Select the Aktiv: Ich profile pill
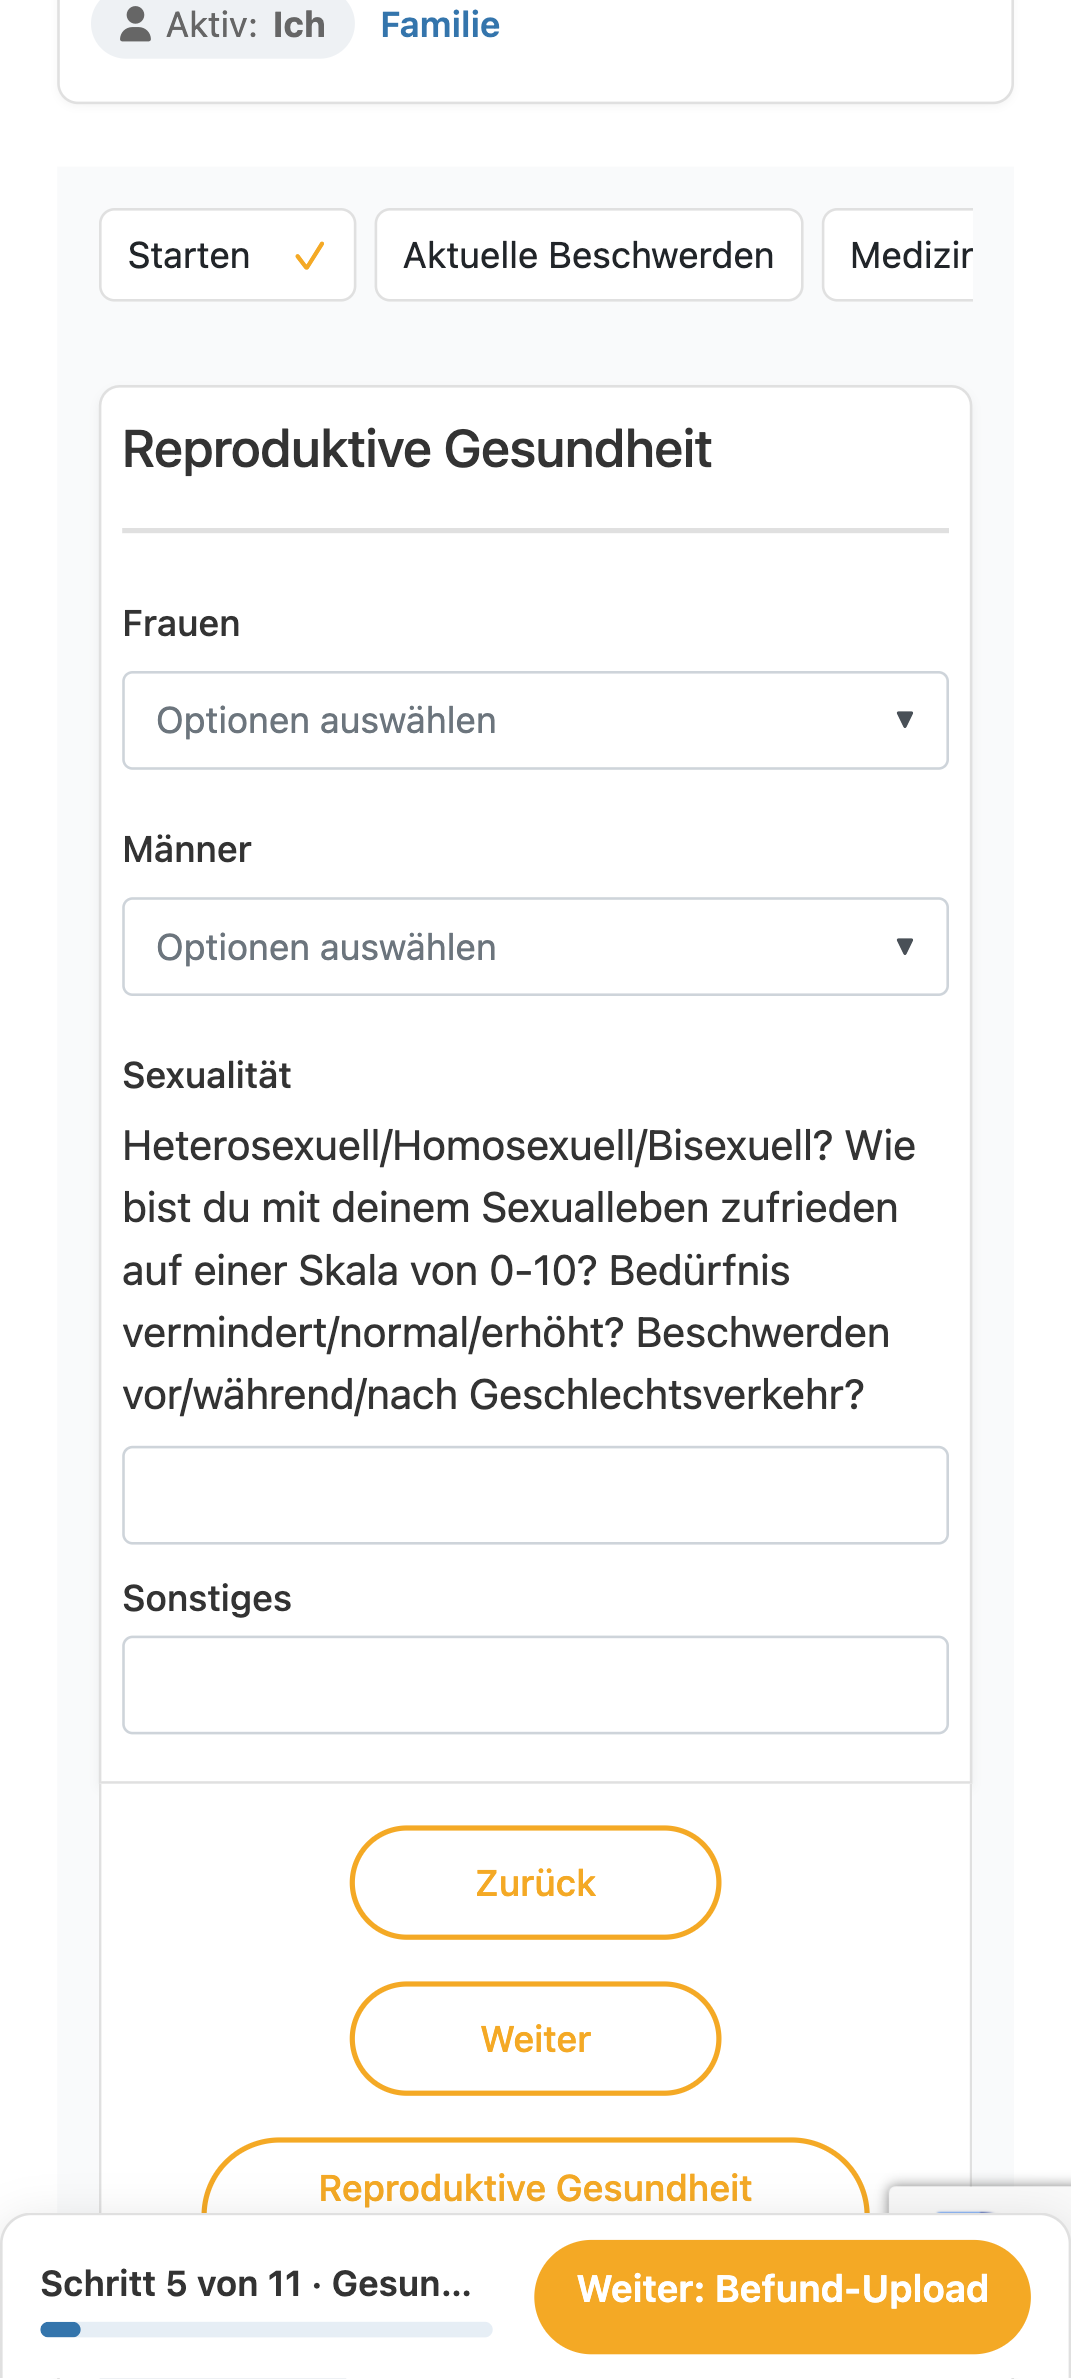The height and width of the screenshot is (2379, 1071). (x=223, y=25)
